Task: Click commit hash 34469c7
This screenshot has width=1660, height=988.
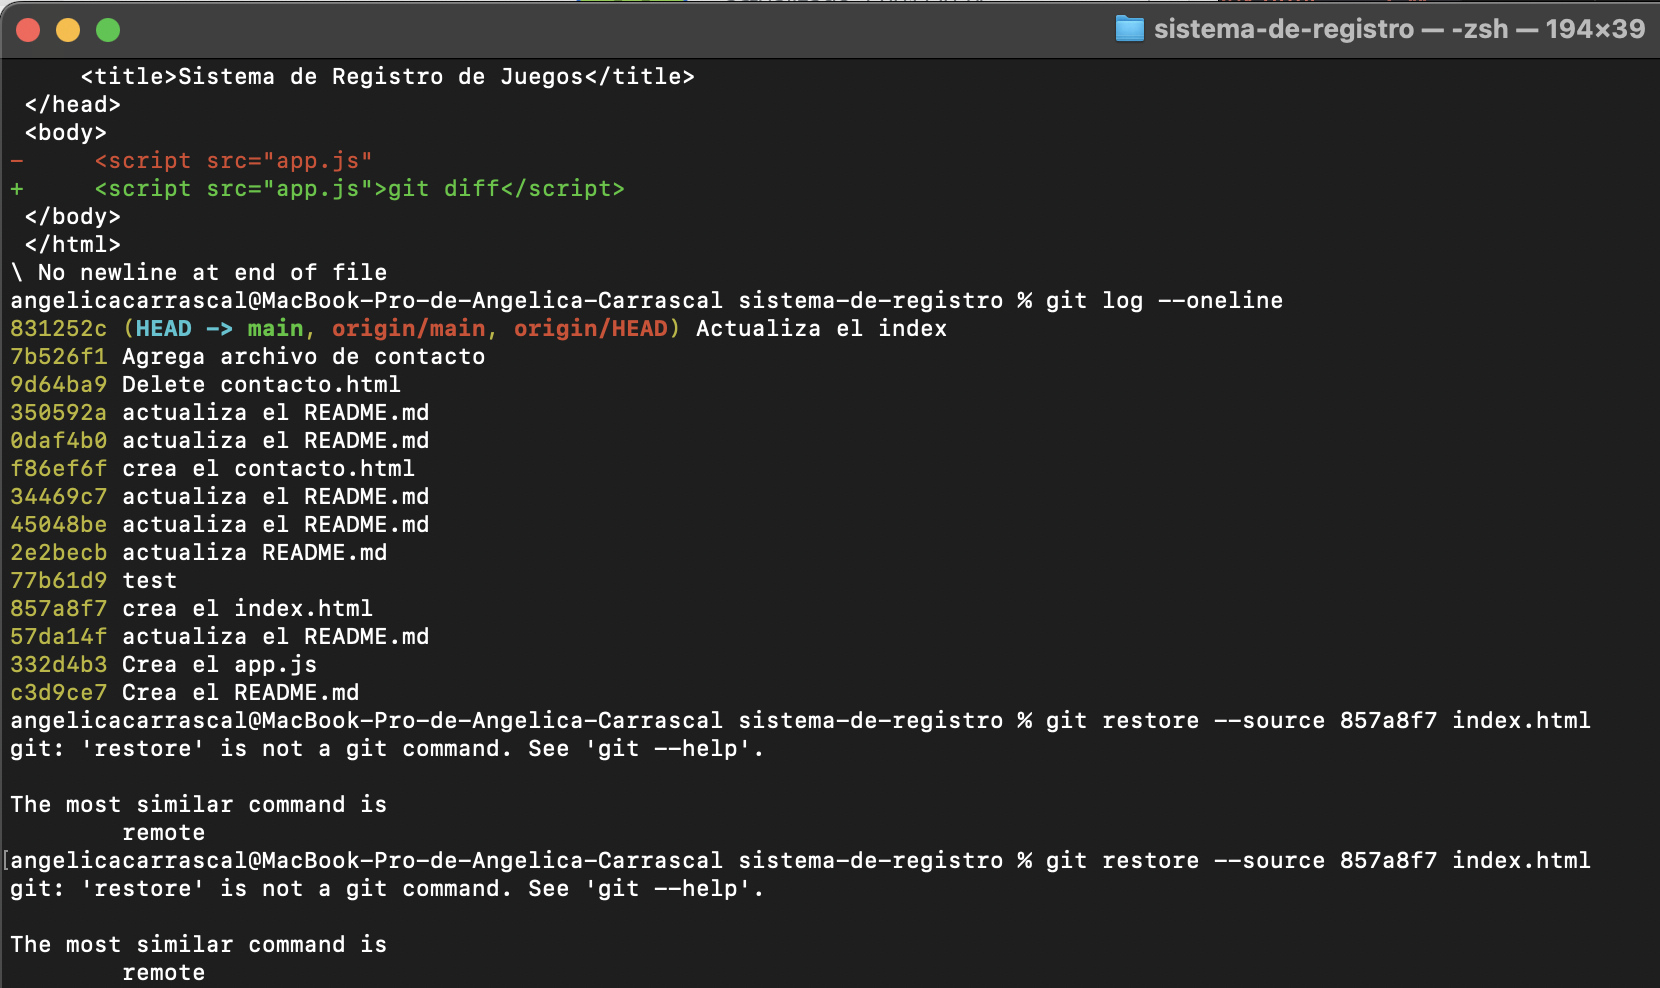Action: pos(58,497)
